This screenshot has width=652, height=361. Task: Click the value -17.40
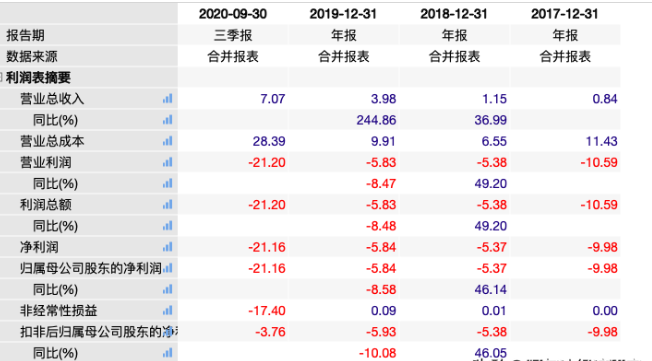click(267, 310)
